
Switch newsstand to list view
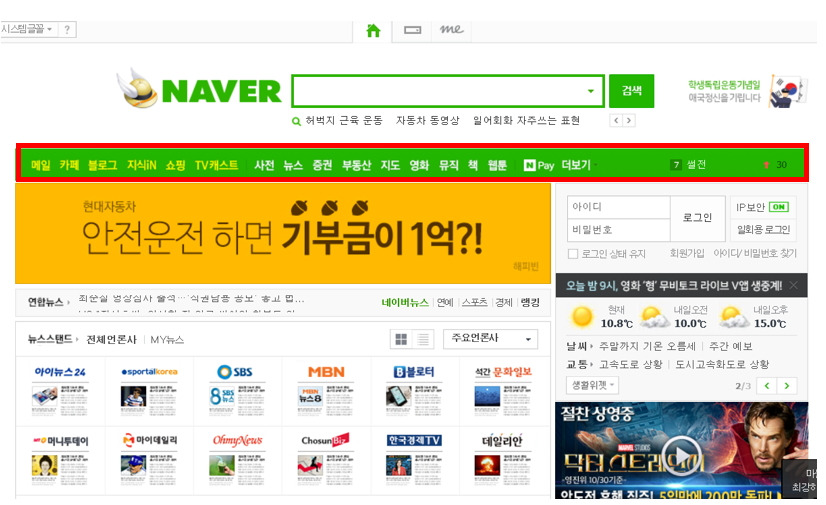coord(422,339)
